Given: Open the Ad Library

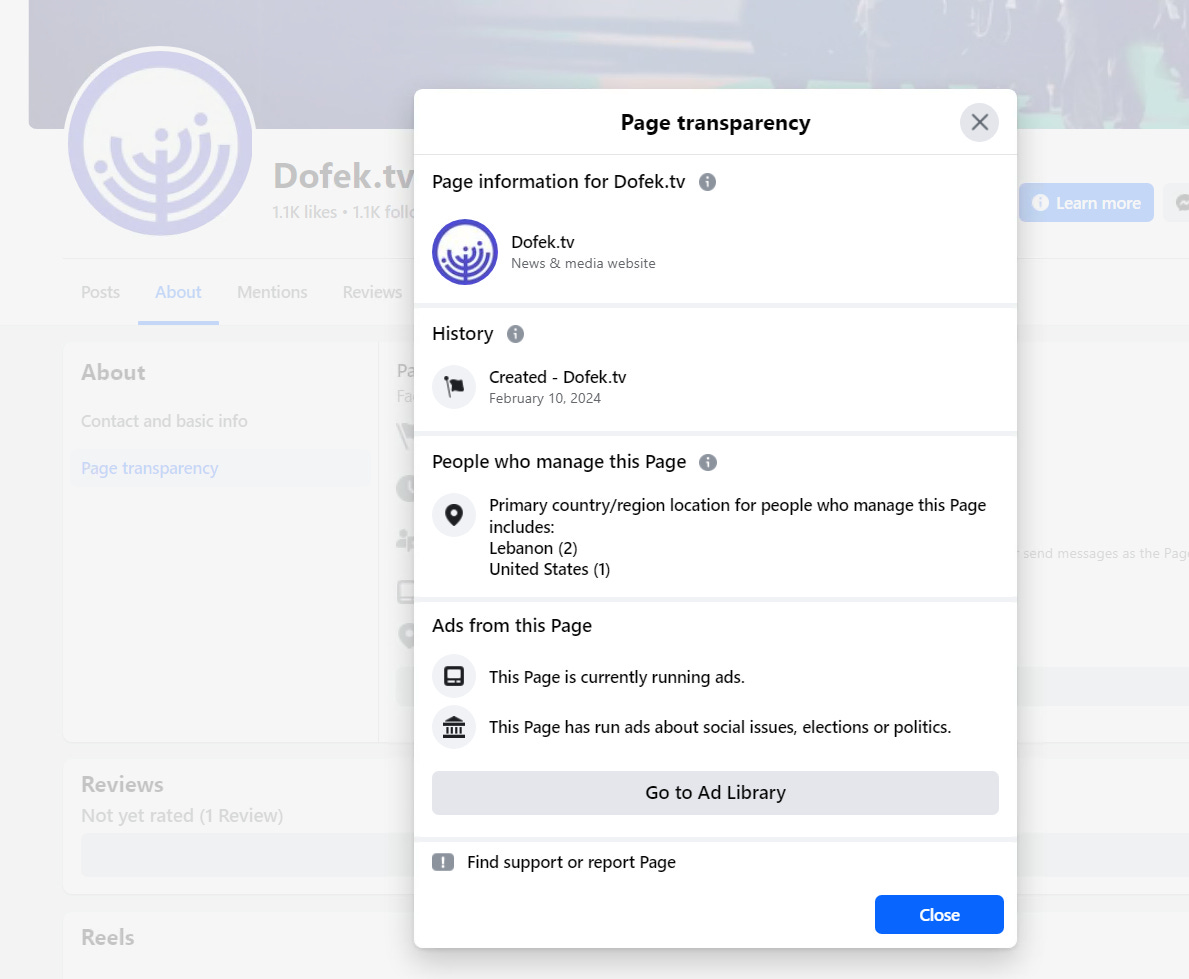Looking at the screenshot, I should (x=715, y=792).
